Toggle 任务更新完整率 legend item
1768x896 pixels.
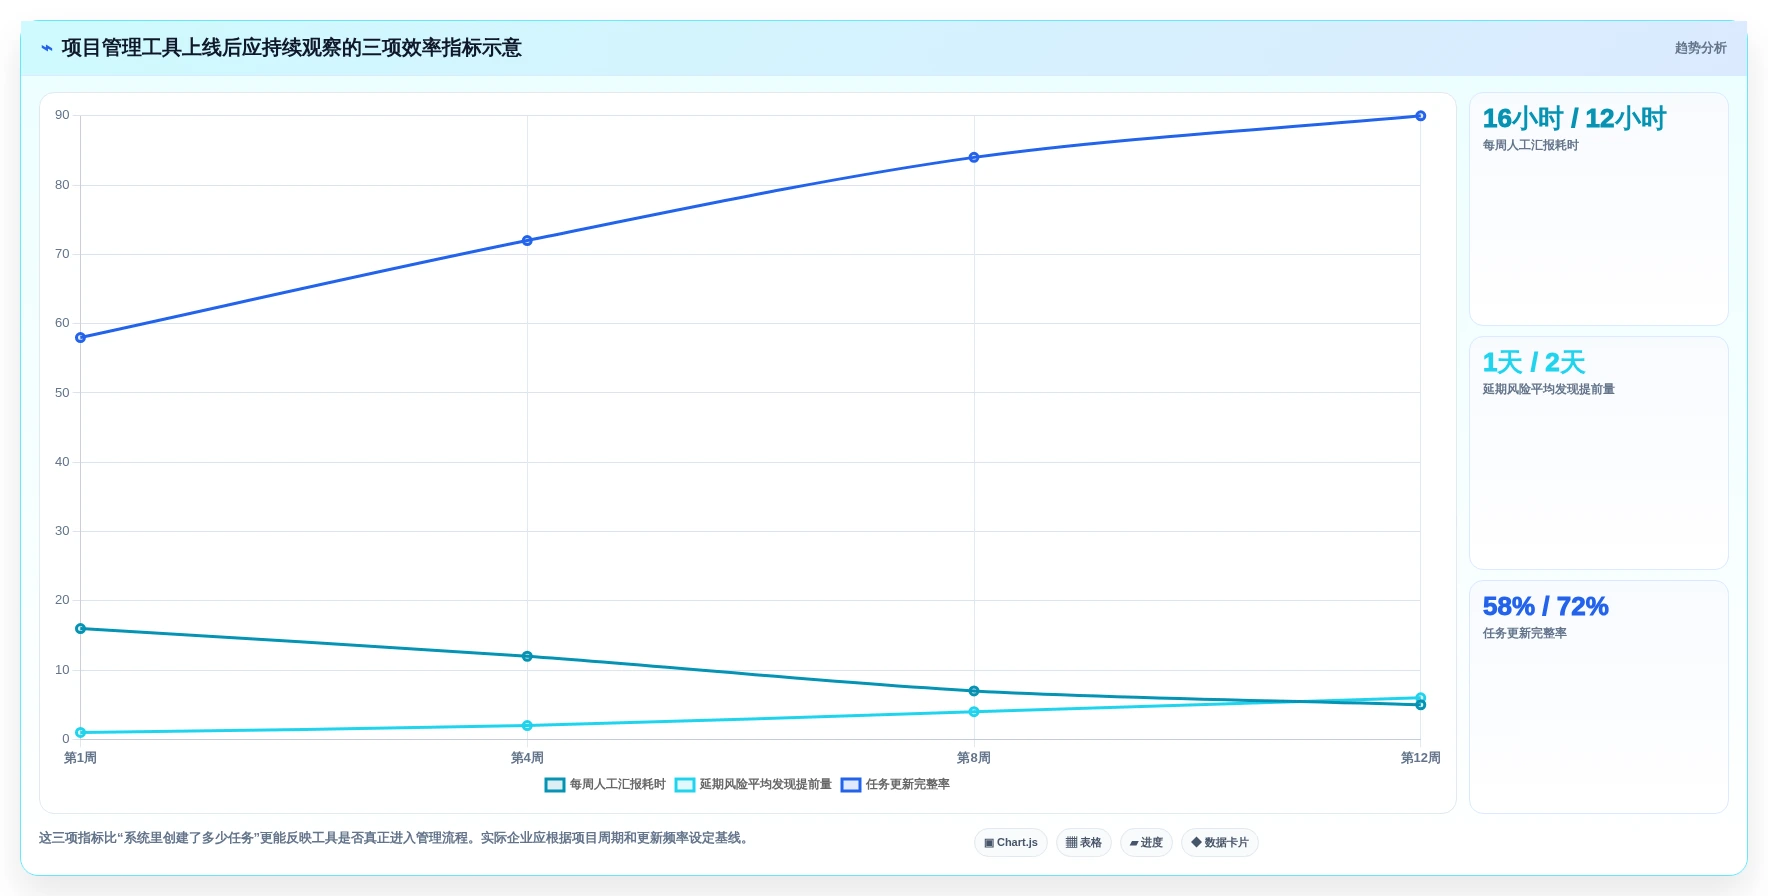(895, 785)
